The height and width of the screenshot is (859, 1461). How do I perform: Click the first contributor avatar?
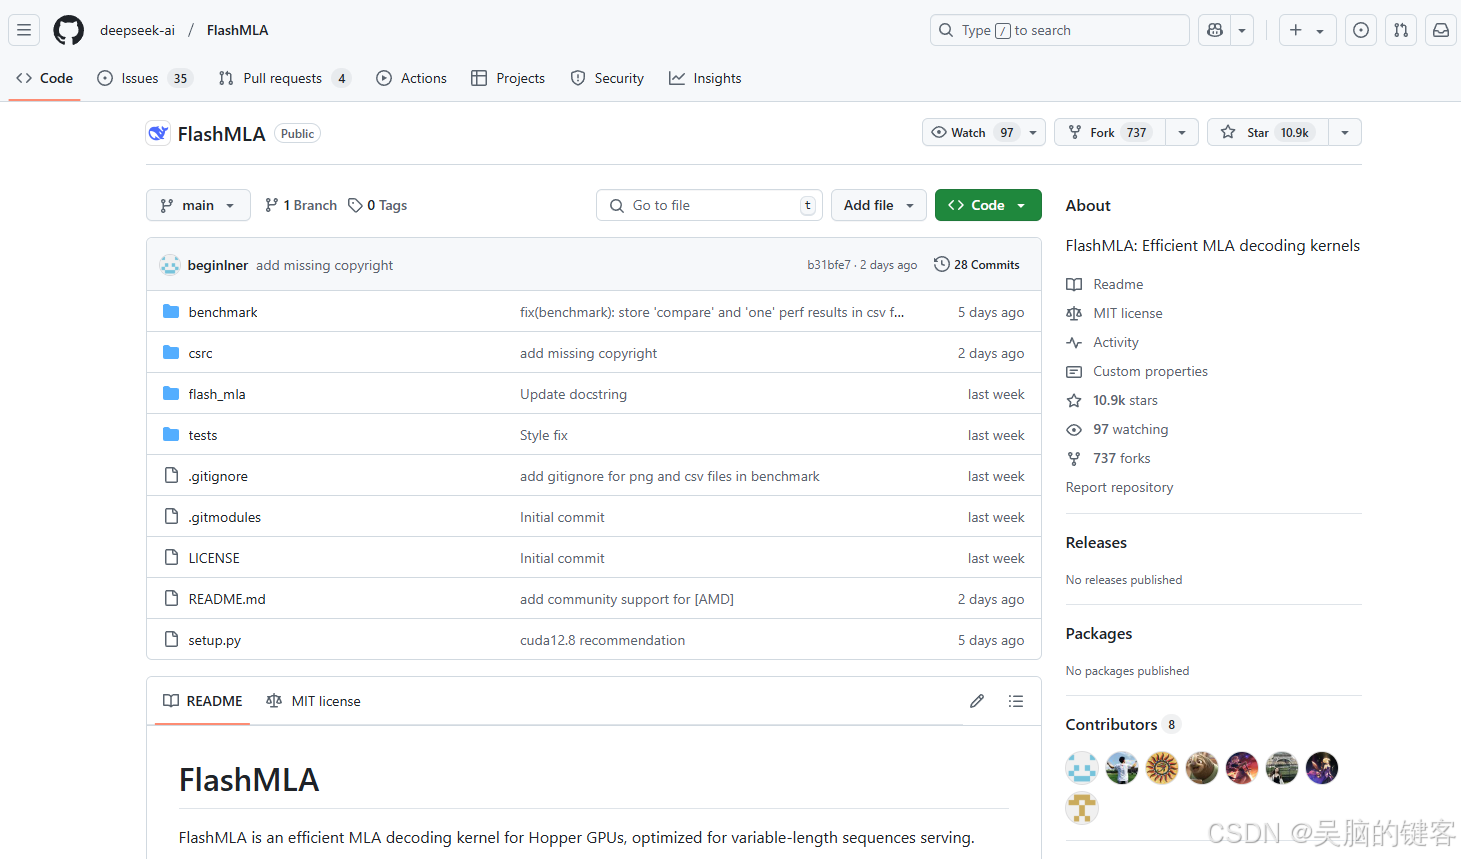1082,768
